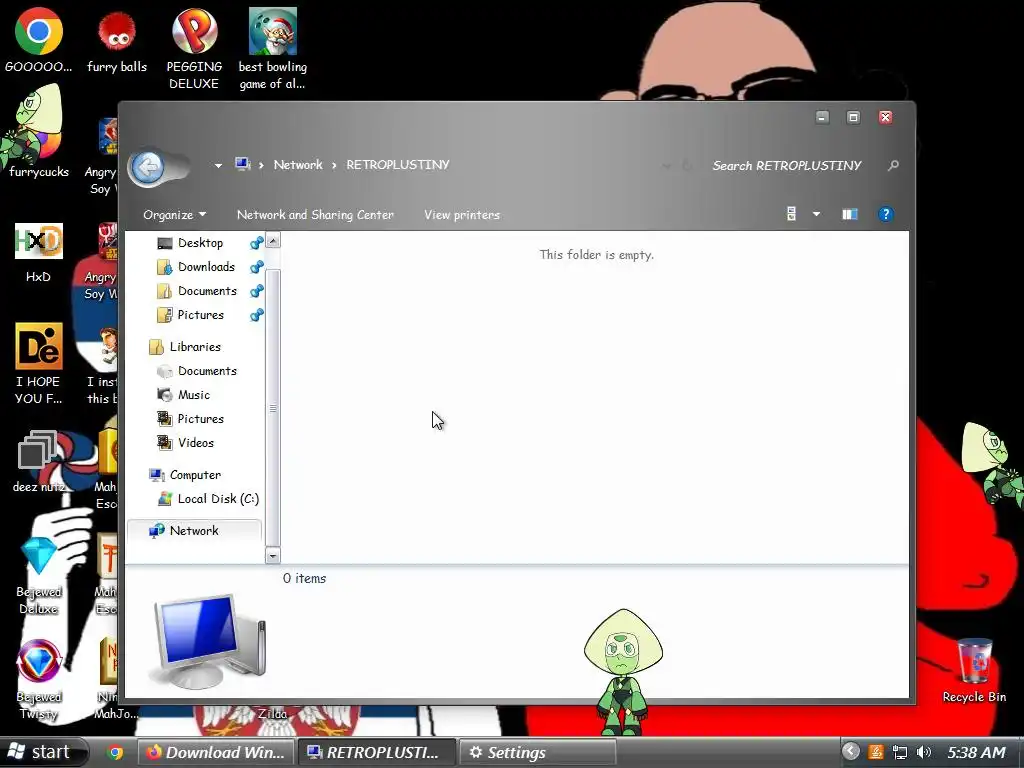Select the HxD desktop icon
The height and width of the screenshot is (768, 1024).
click(39, 253)
